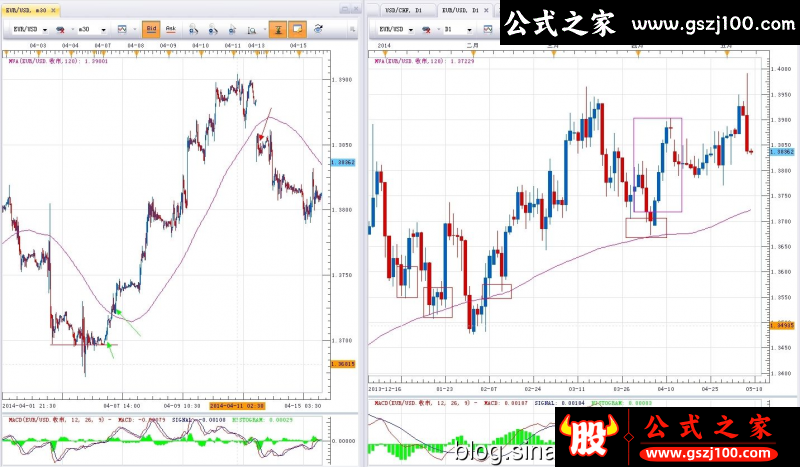800x467 pixels.
Task: Expand the arrow beside the zoom-to-area icon
Action: pyautogui.click(x=264, y=30)
